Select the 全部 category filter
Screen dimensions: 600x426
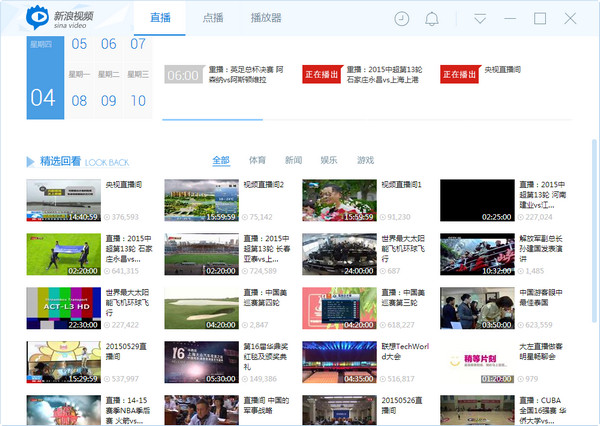pos(221,160)
